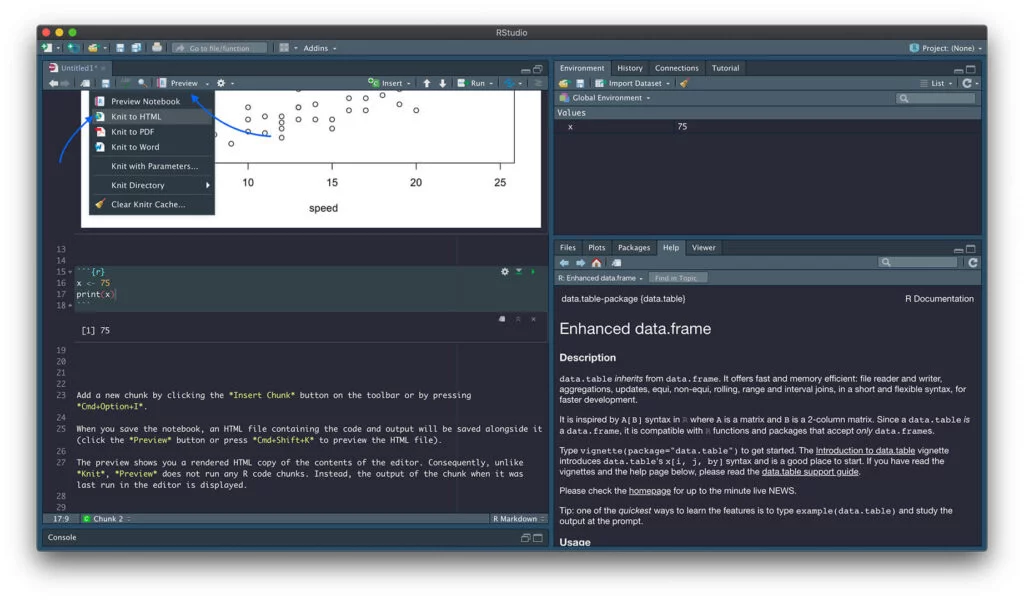Collapse code chunk at line 15

[70, 272]
